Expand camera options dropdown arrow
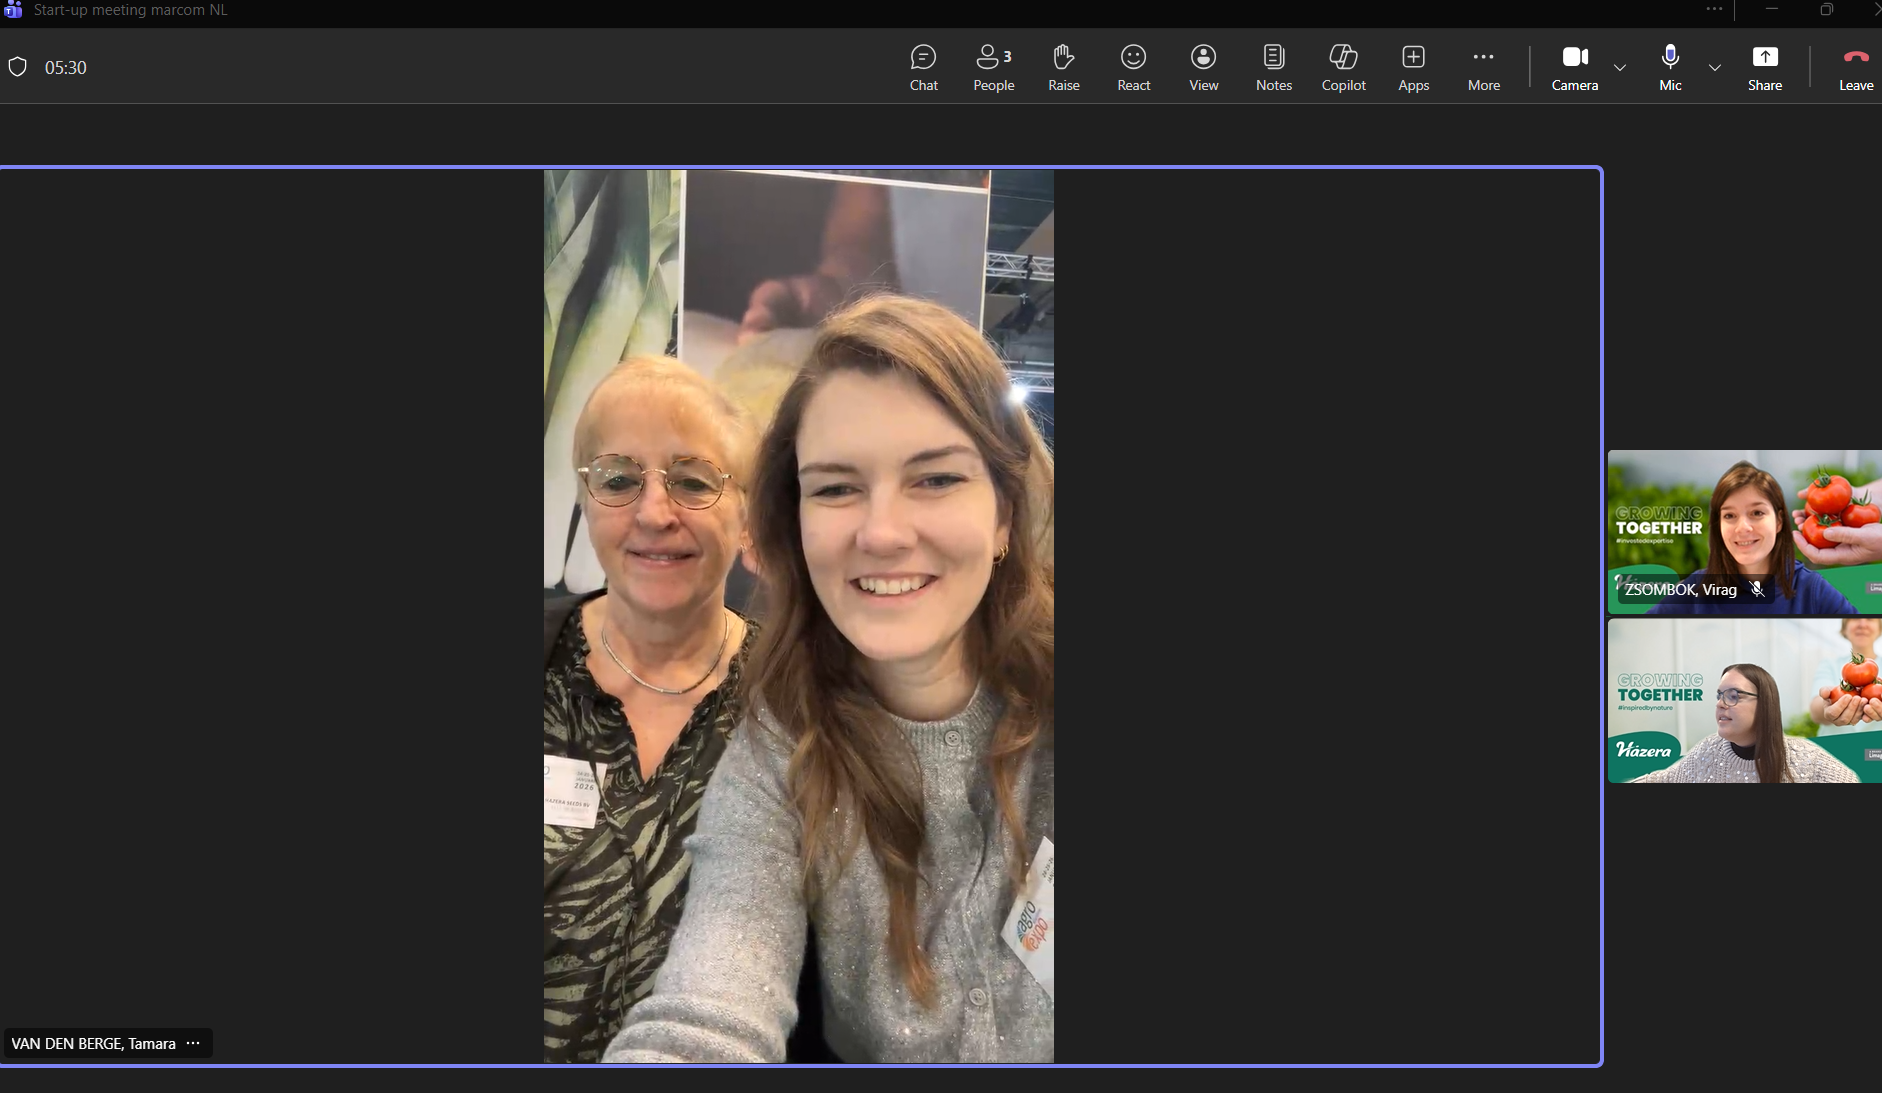1882x1093 pixels. point(1620,68)
